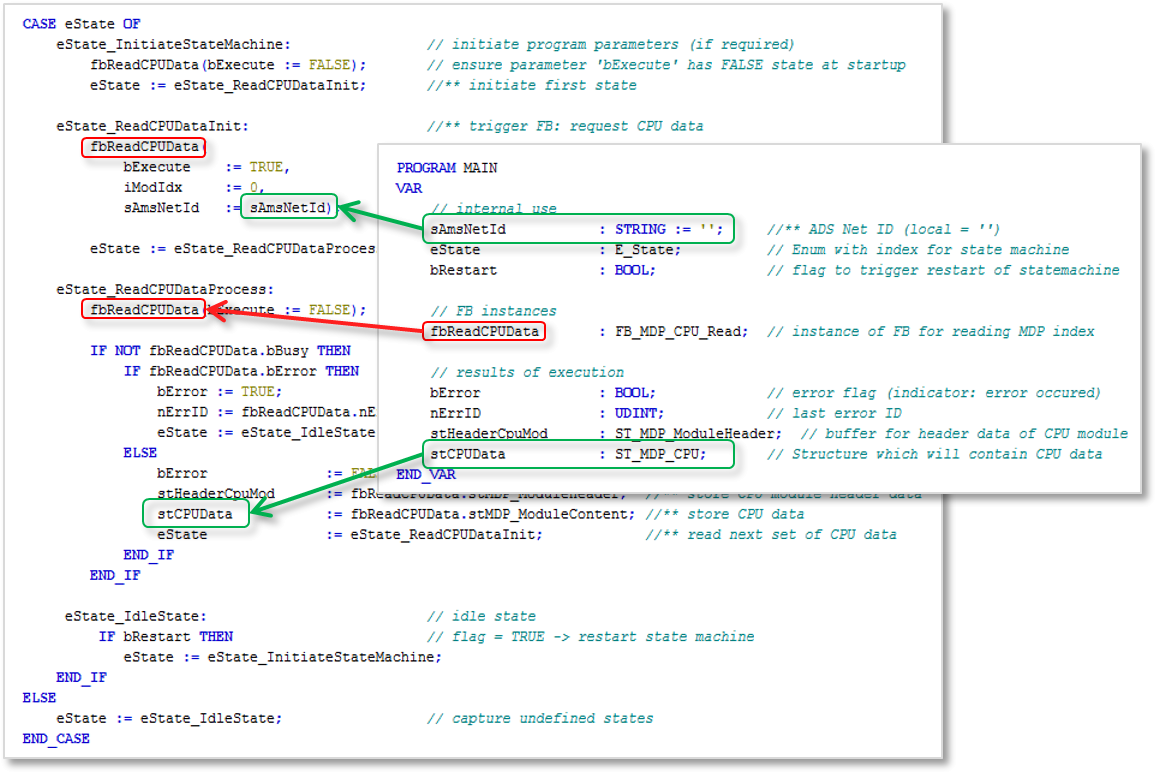The width and height of the screenshot is (1159, 774).
Task: Click 'IF NOT fbReadCPUData.bBusy THEN' line
Action: click(220, 350)
